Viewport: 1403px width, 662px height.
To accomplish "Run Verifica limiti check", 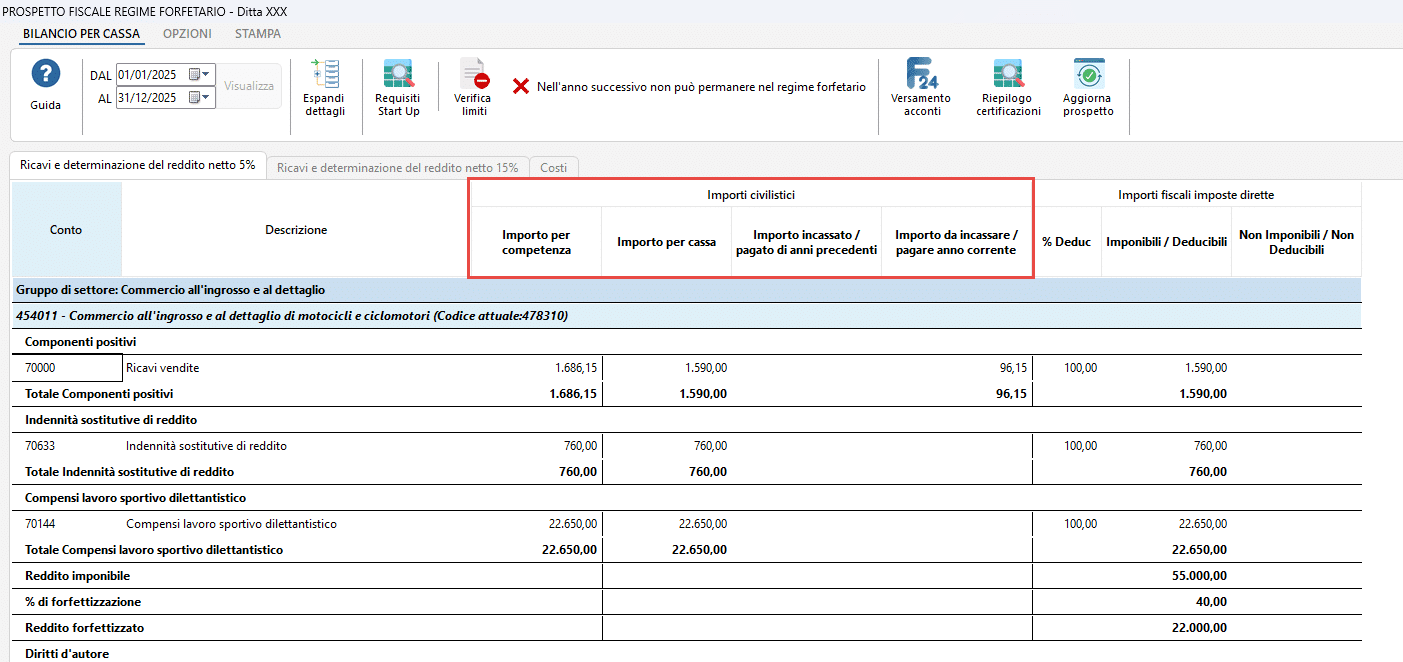I will tap(473, 74).
